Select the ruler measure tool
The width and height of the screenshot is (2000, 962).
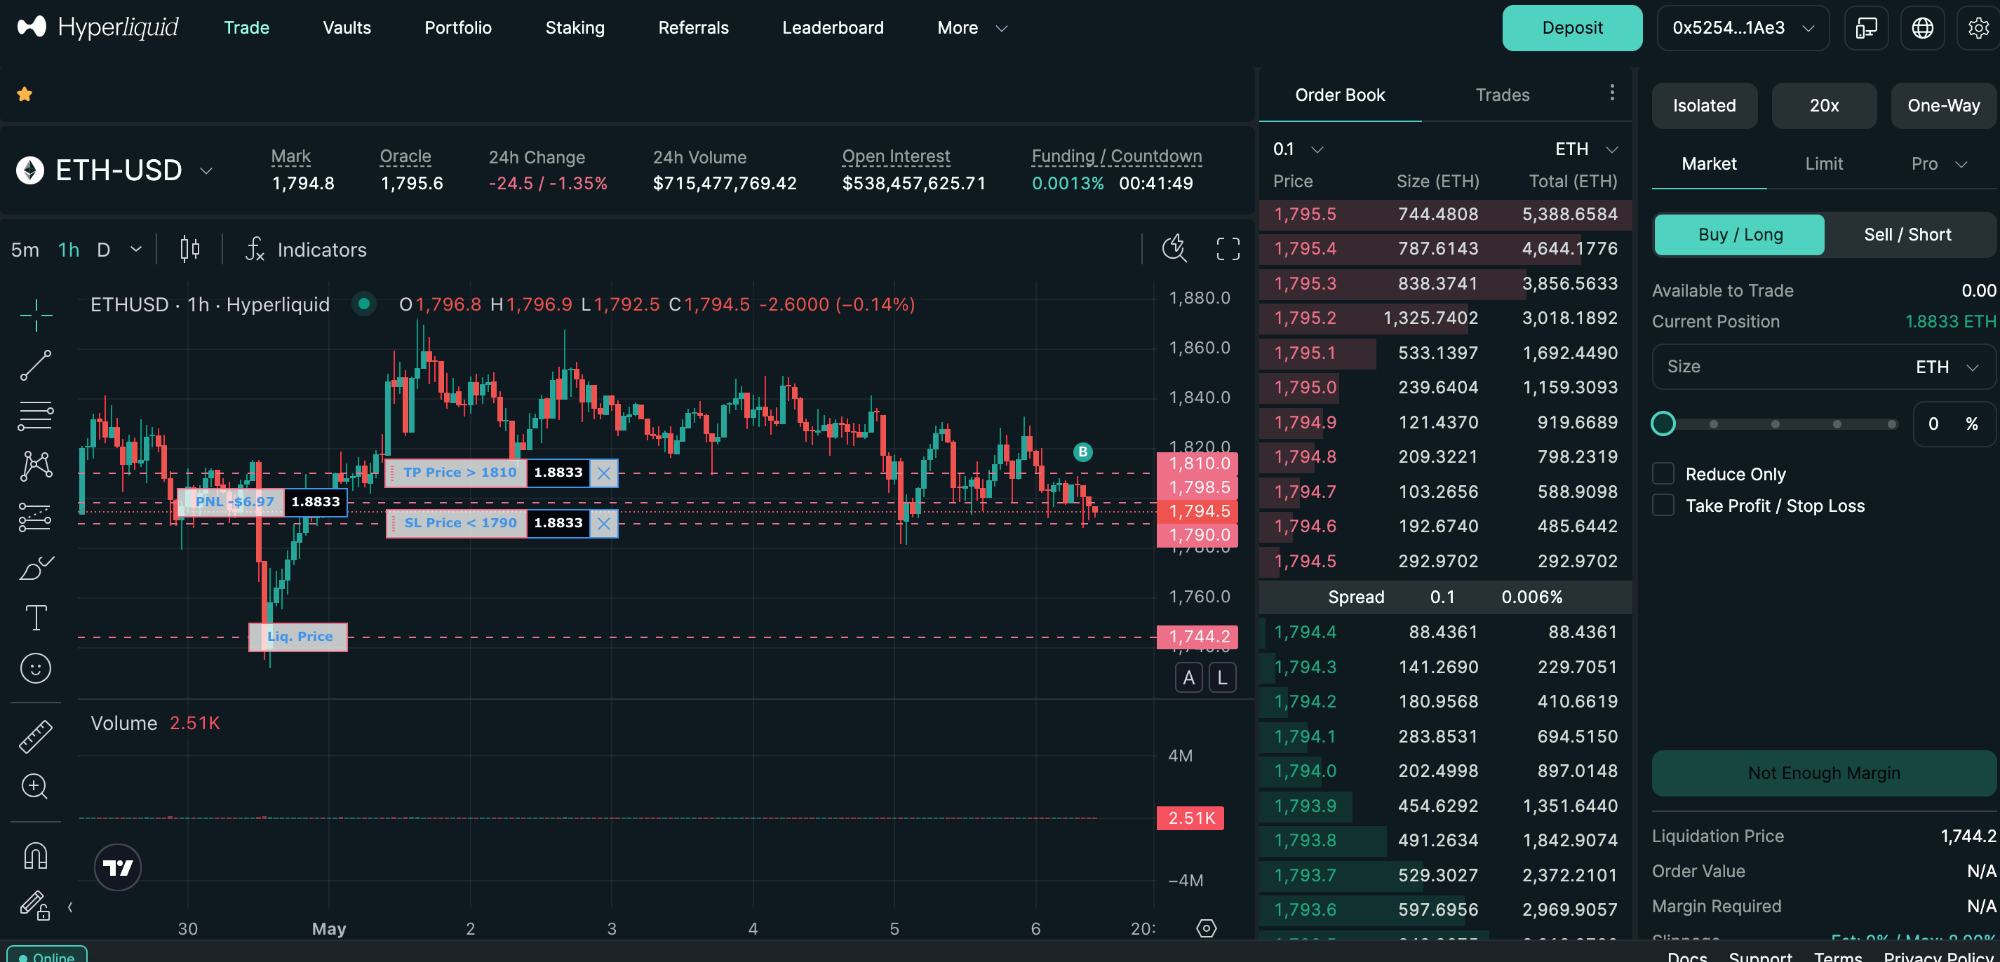pyautogui.click(x=36, y=737)
